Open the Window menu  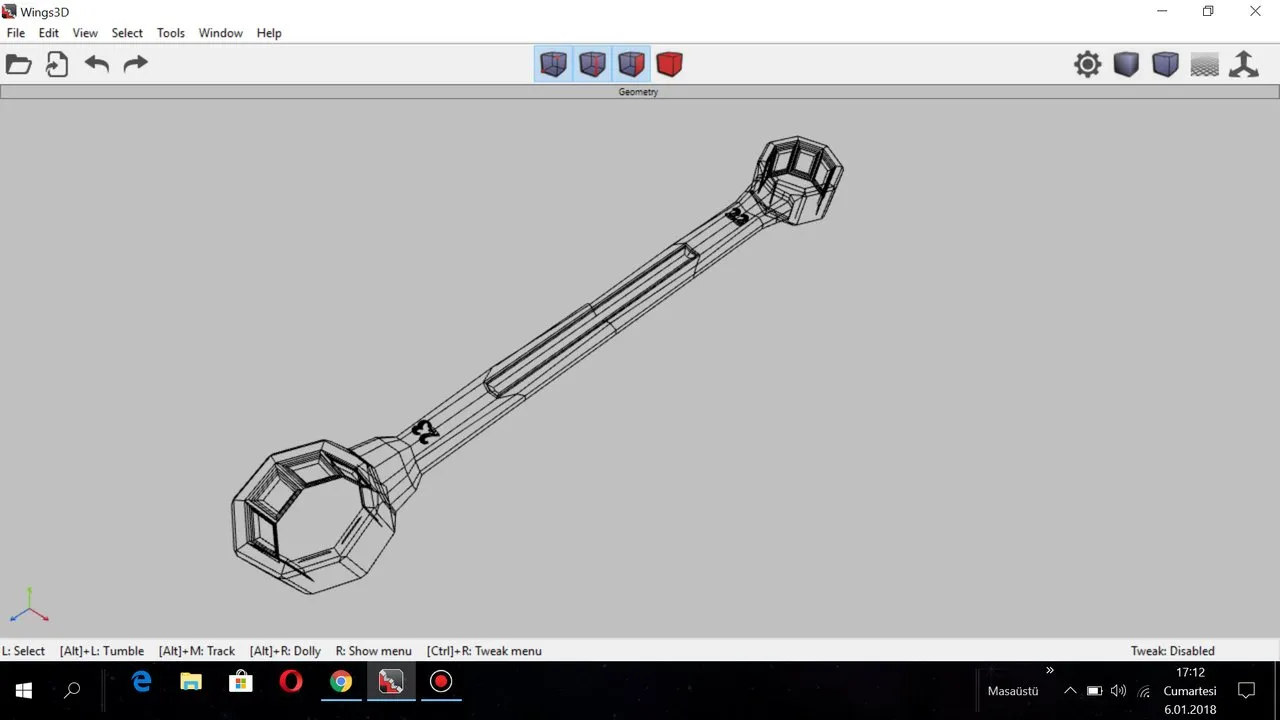pyautogui.click(x=221, y=33)
